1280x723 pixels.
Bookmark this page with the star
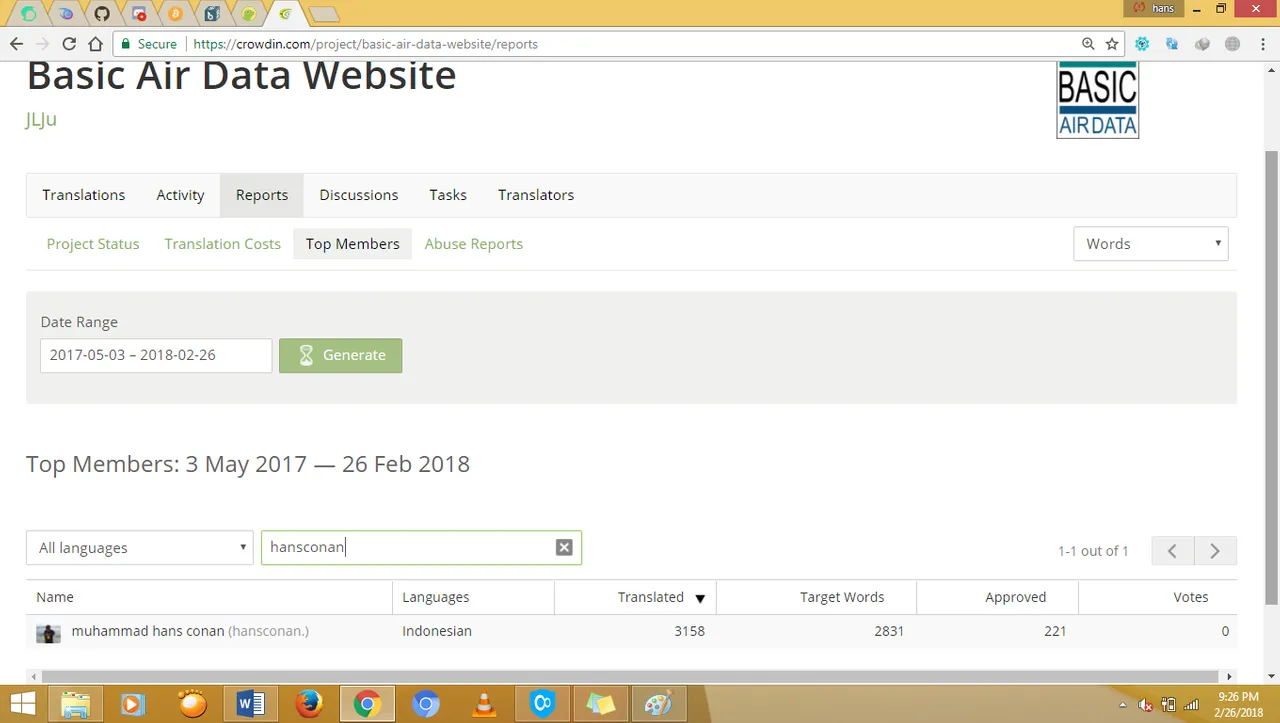click(1112, 44)
